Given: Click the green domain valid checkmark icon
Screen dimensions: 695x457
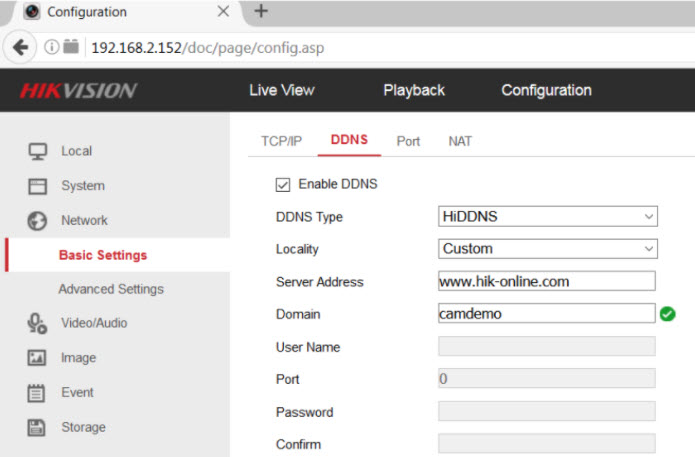Looking at the screenshot, I should click(x=668, y=314).
